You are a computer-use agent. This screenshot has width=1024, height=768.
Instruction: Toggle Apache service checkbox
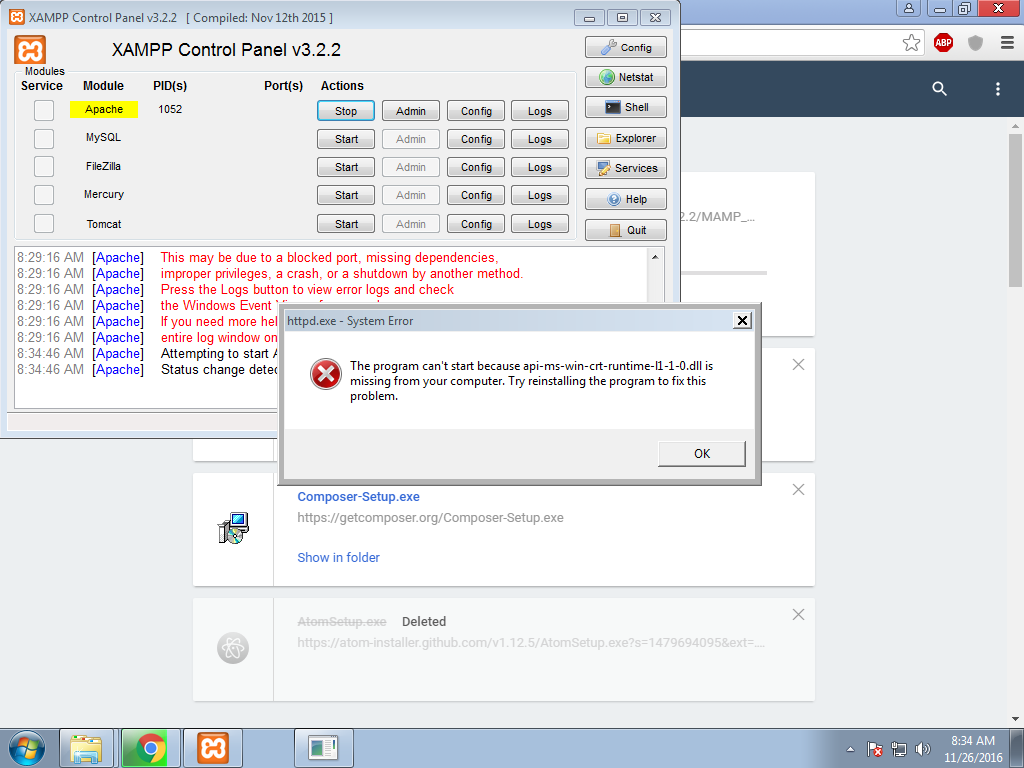click(44, 110)
